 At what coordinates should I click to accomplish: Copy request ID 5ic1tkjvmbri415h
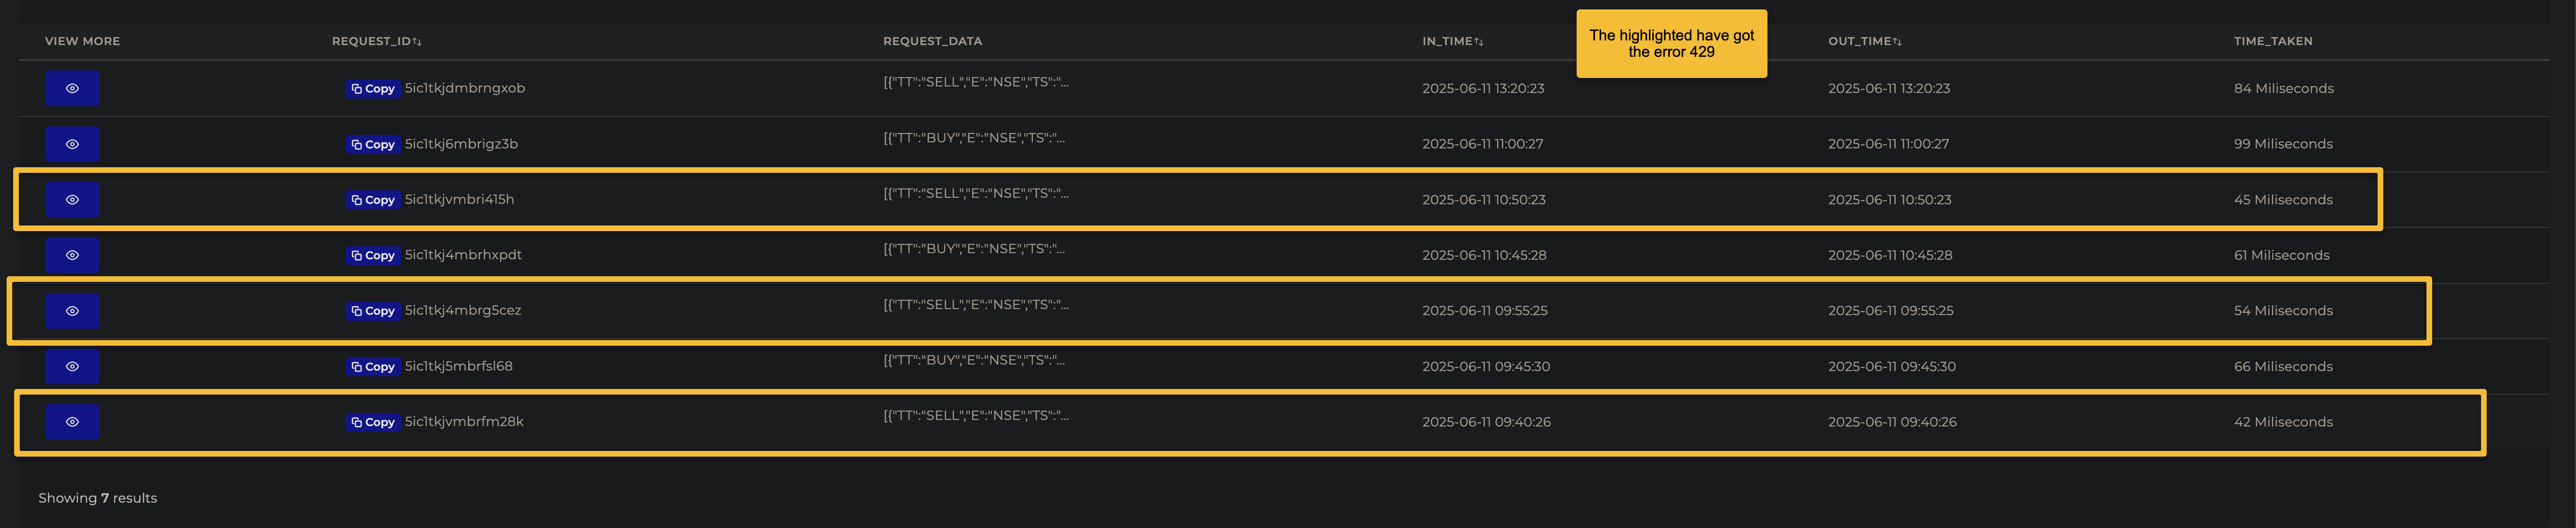point(373,200)
